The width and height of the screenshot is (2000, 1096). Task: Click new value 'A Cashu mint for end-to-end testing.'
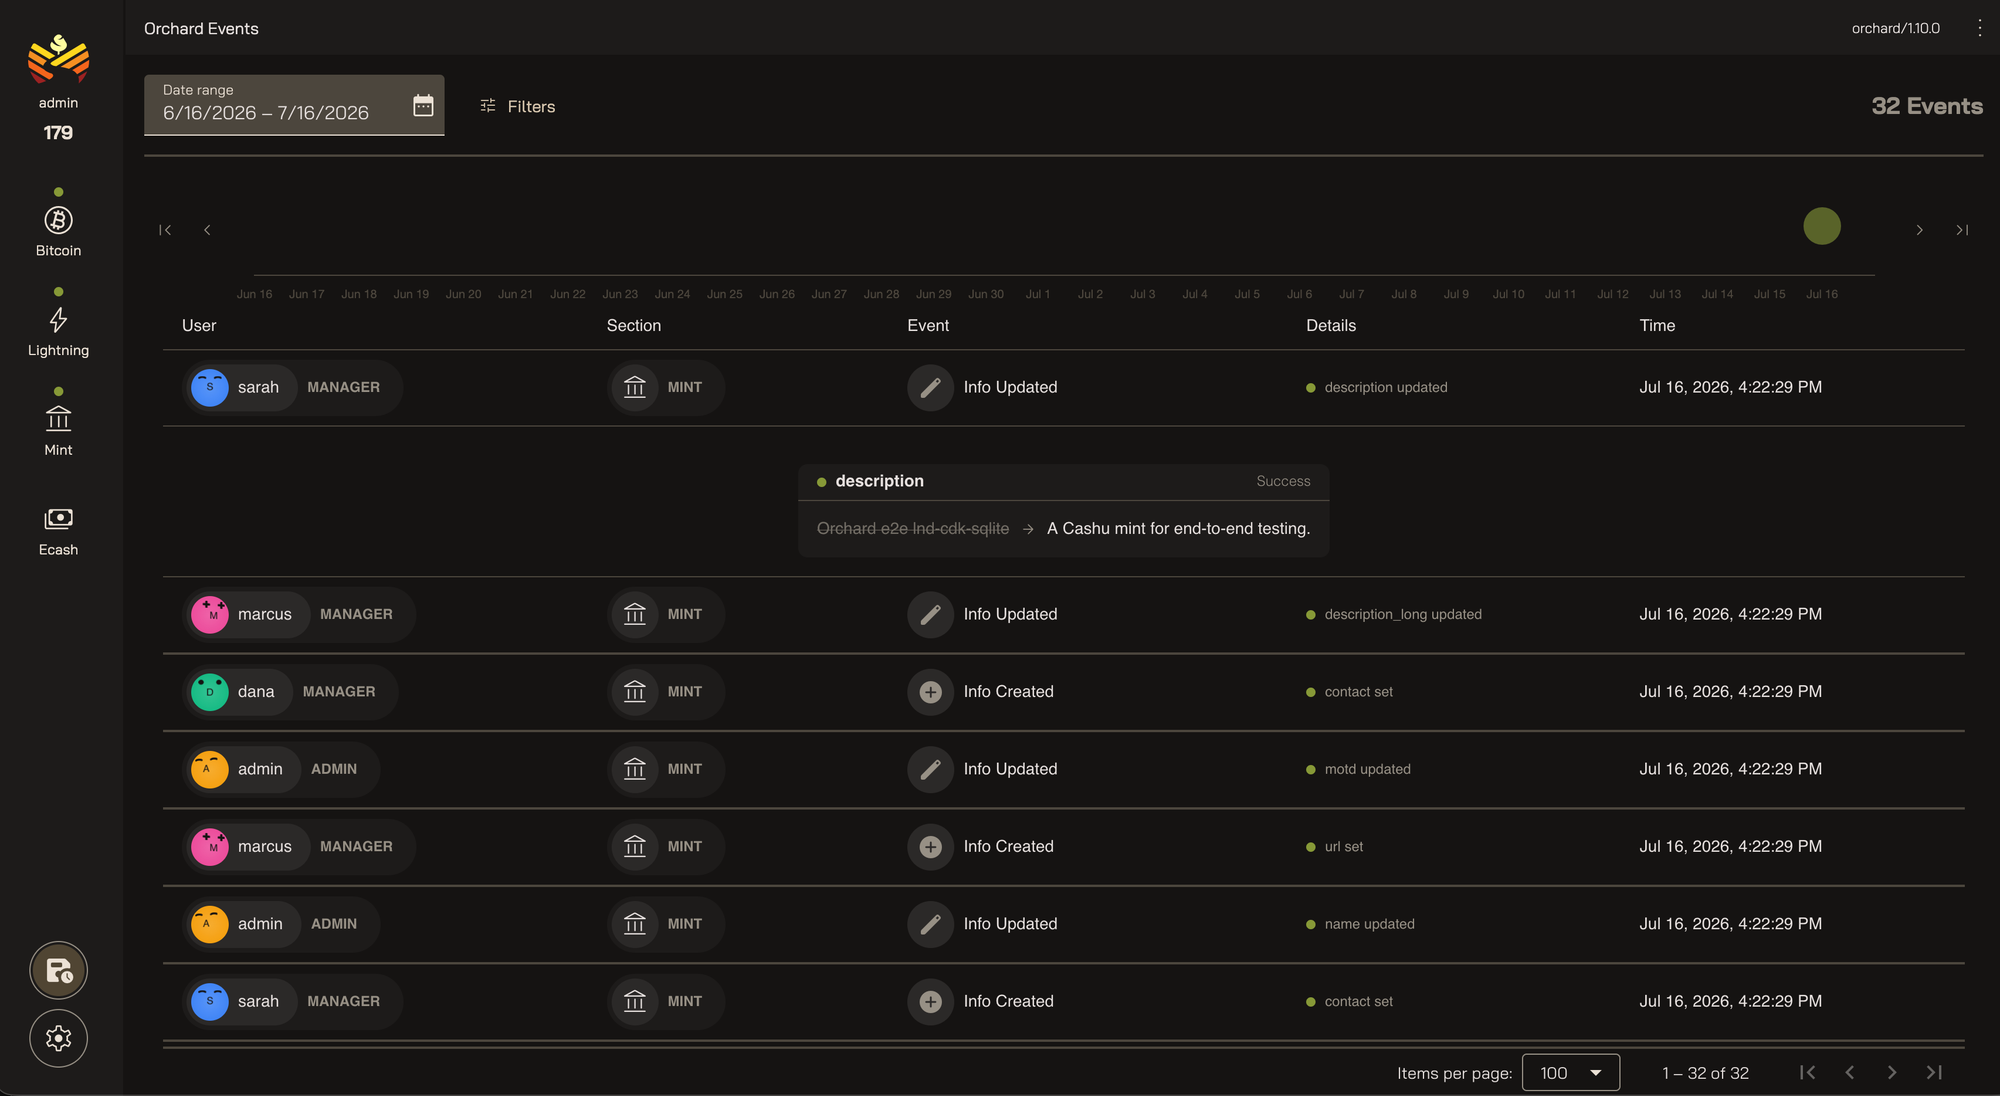(1178, 529)
